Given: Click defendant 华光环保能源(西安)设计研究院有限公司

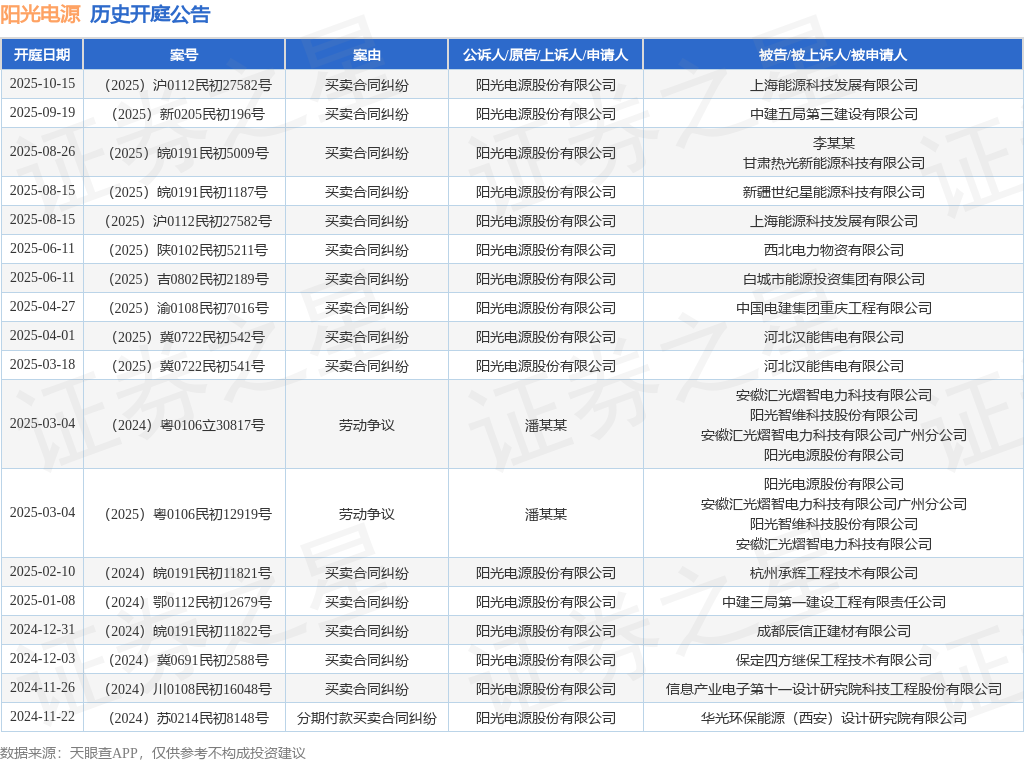Looking at the screenshot, I should coord(834,718).
